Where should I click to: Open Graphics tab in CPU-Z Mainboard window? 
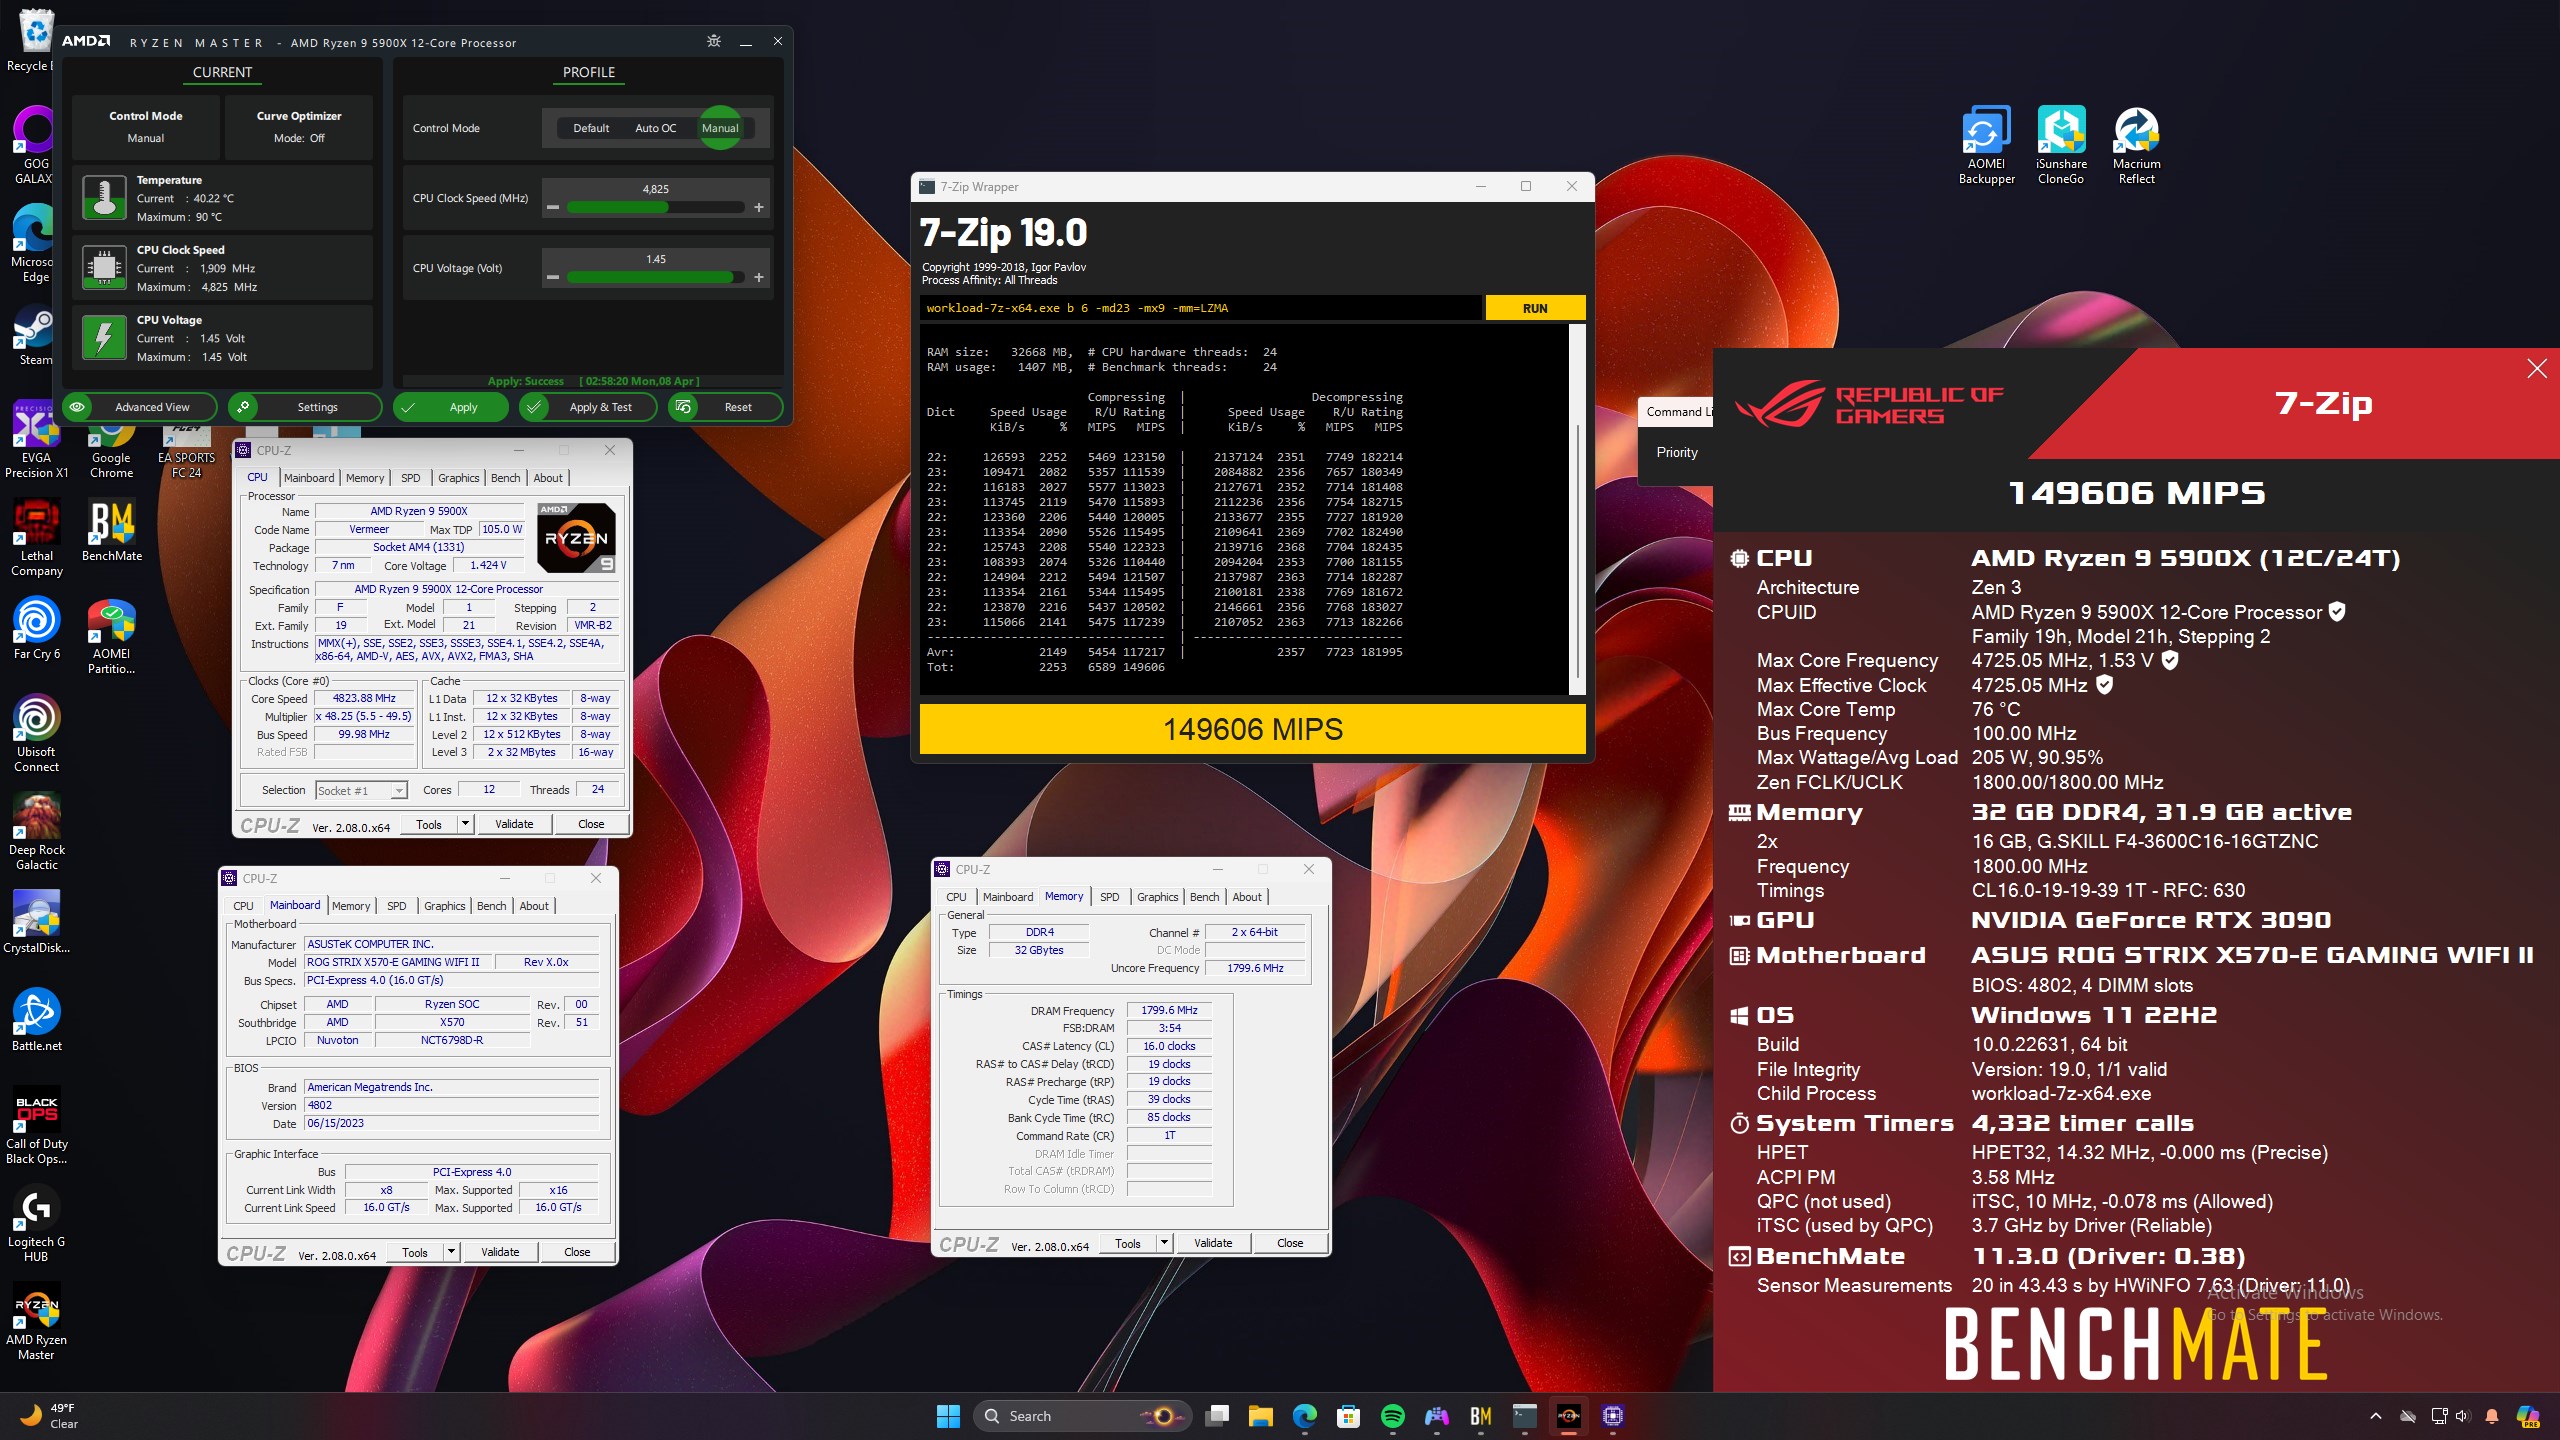click(x=444, y=906)
